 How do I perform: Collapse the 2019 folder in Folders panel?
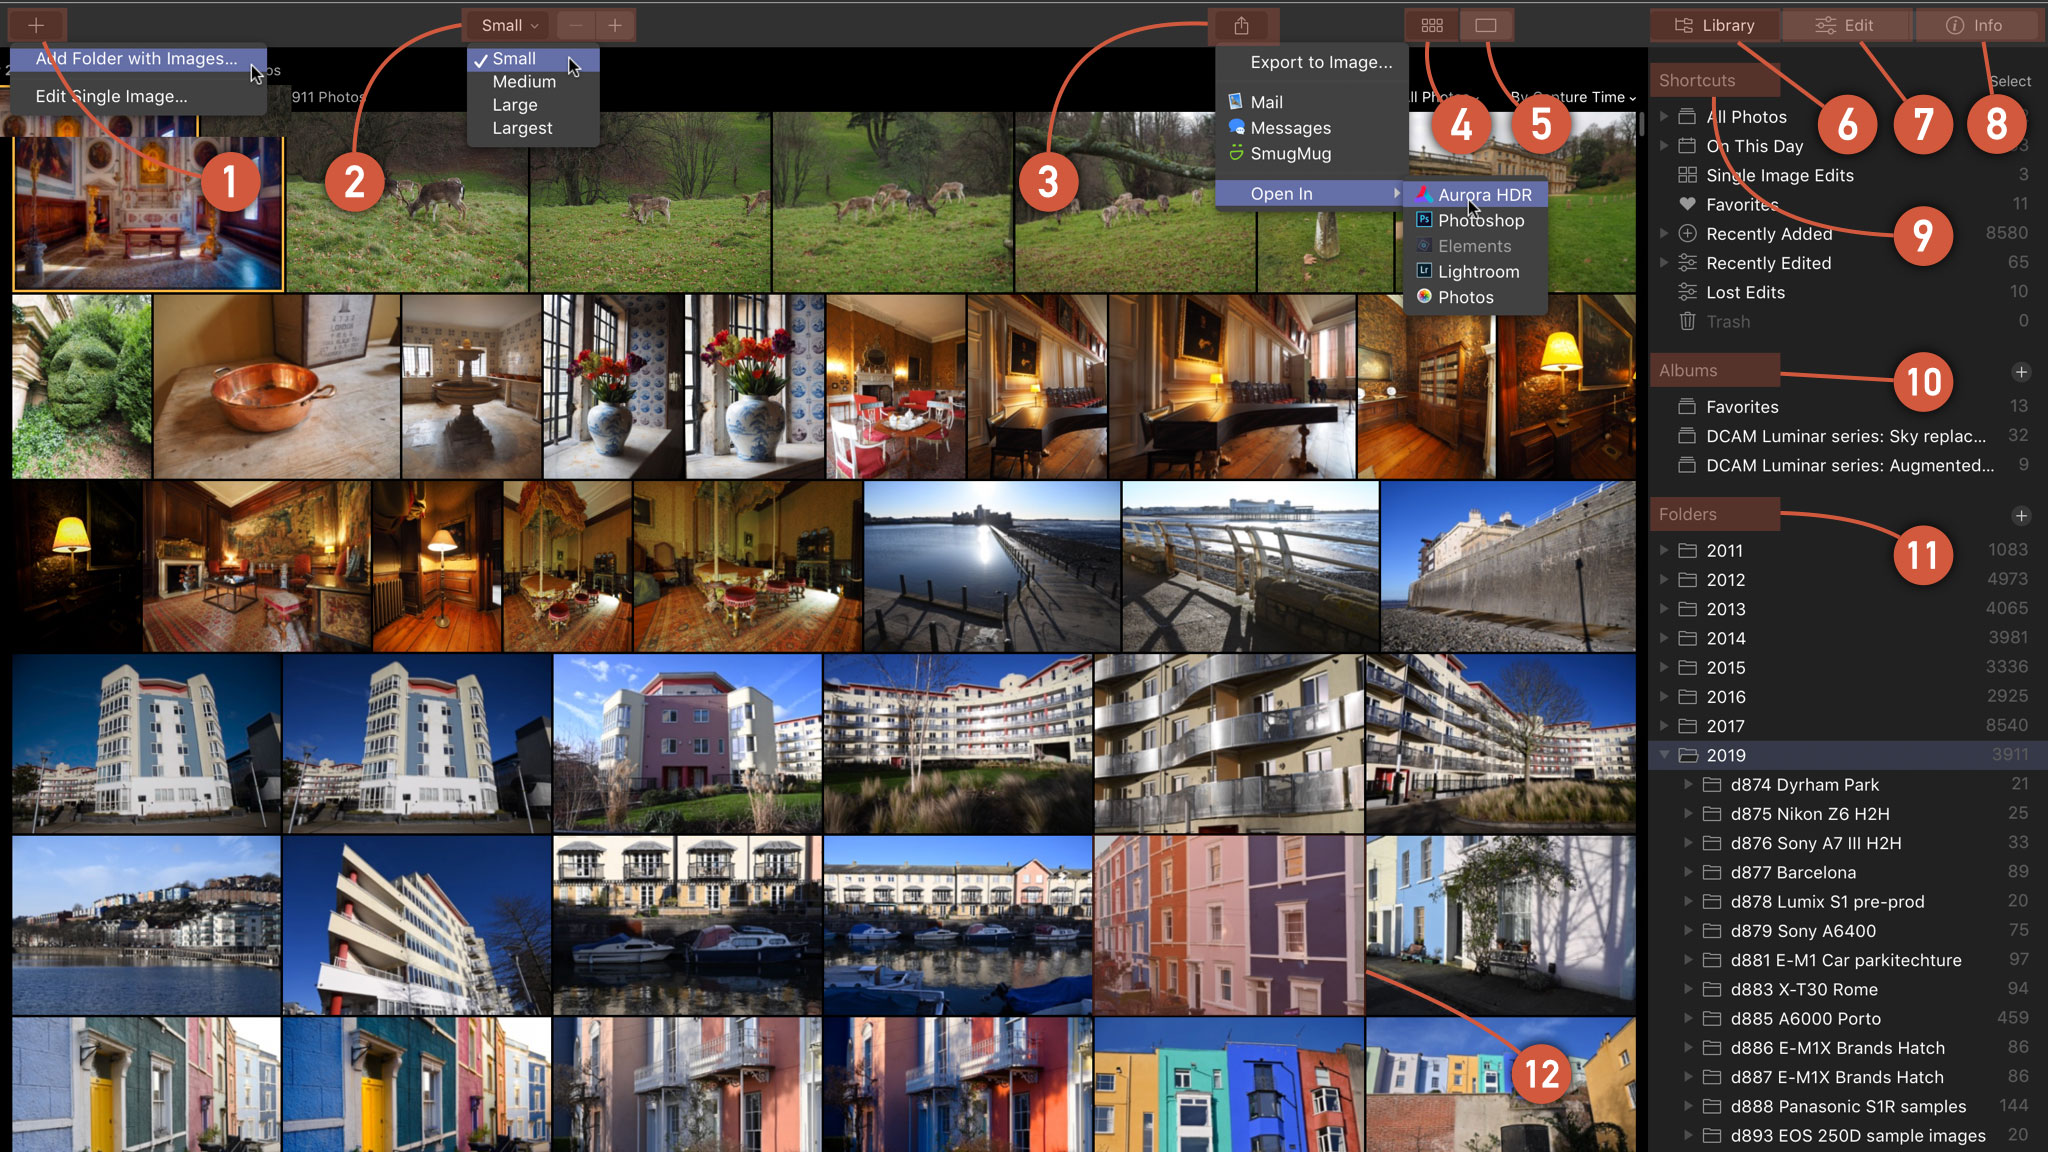click(1664, 755)
